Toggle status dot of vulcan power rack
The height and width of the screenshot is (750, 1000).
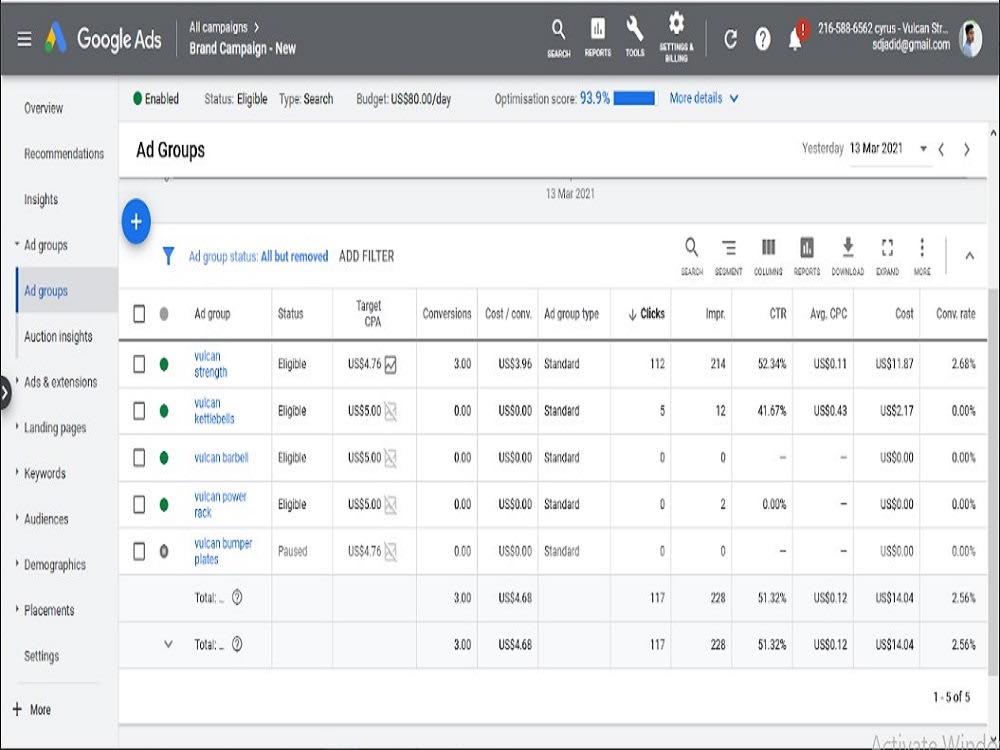(x=164, y=504)
